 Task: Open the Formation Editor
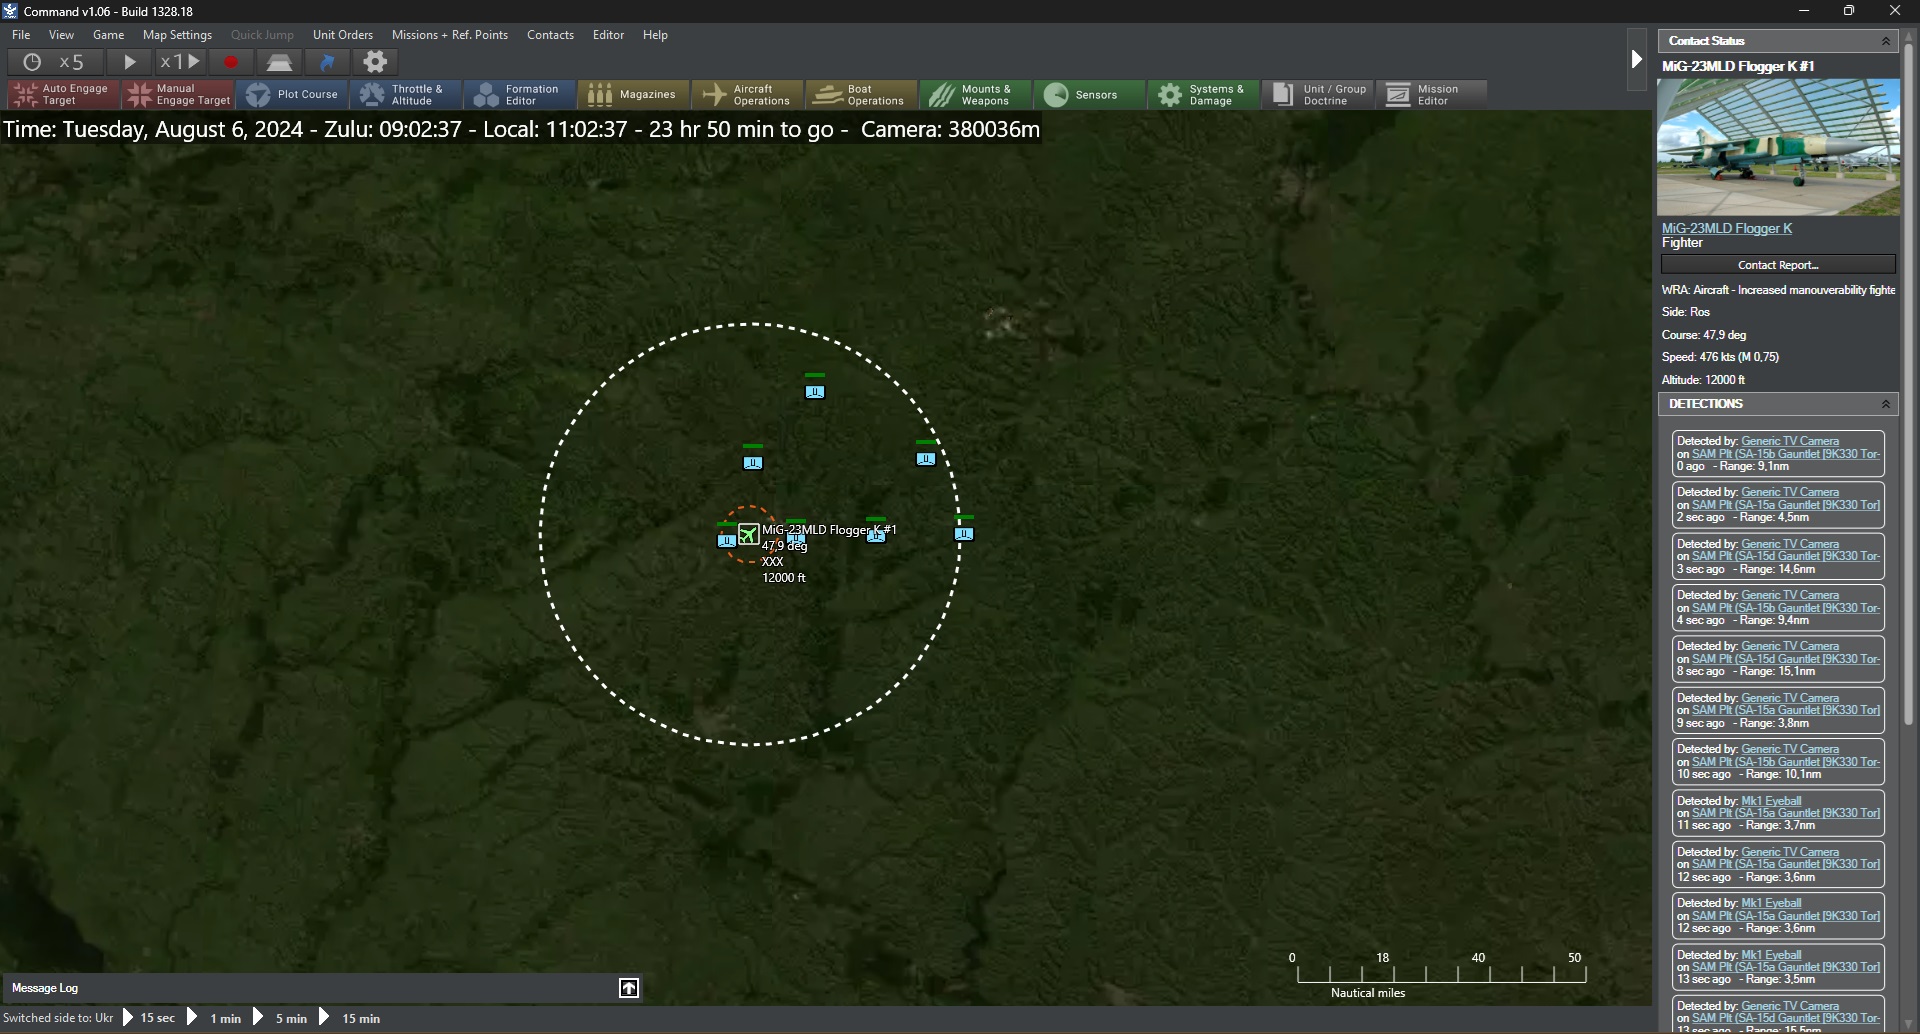pos(520,95)
